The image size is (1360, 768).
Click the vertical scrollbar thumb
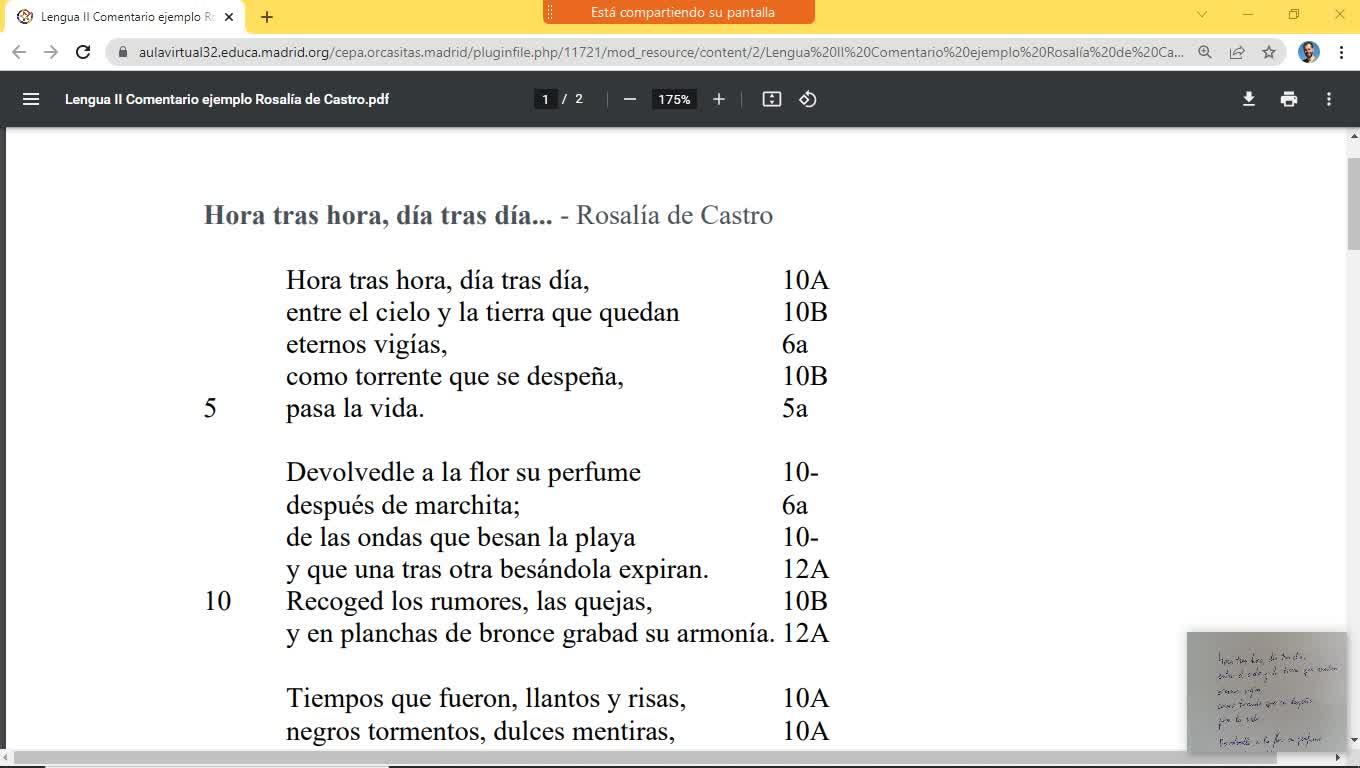(x=1353, y=203)
